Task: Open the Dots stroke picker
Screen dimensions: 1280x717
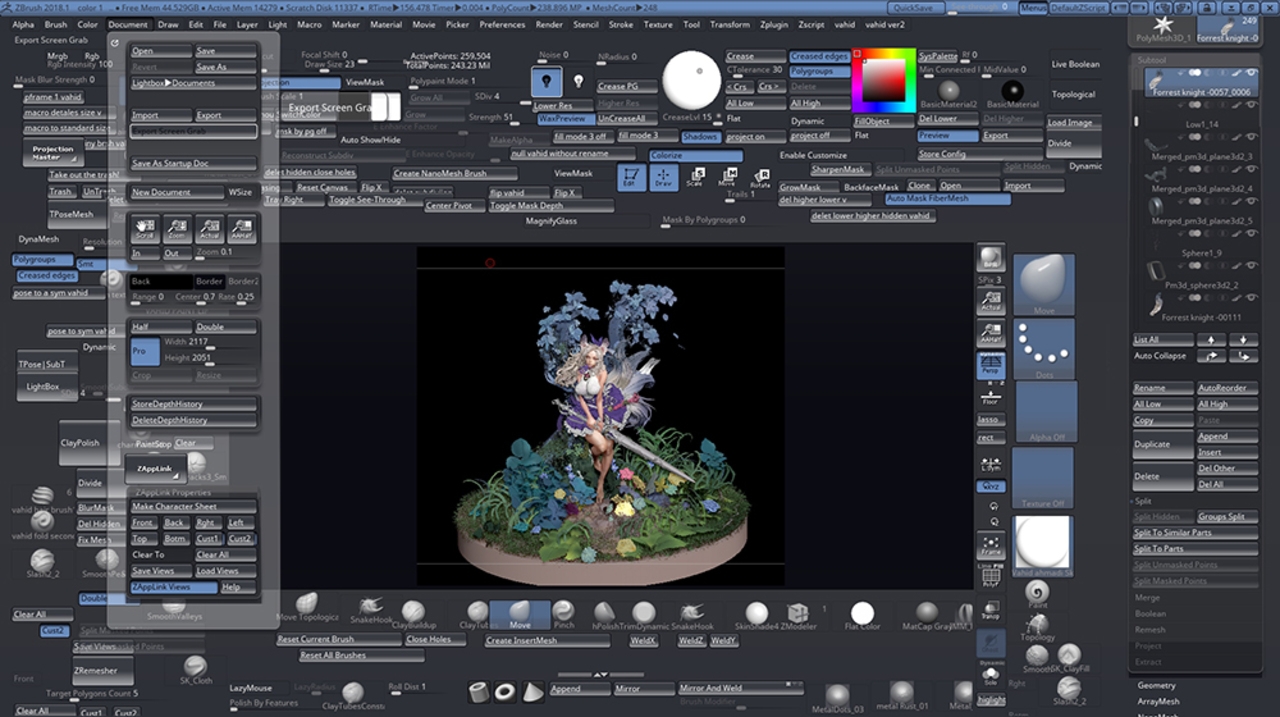Action: click(1044, 349)
